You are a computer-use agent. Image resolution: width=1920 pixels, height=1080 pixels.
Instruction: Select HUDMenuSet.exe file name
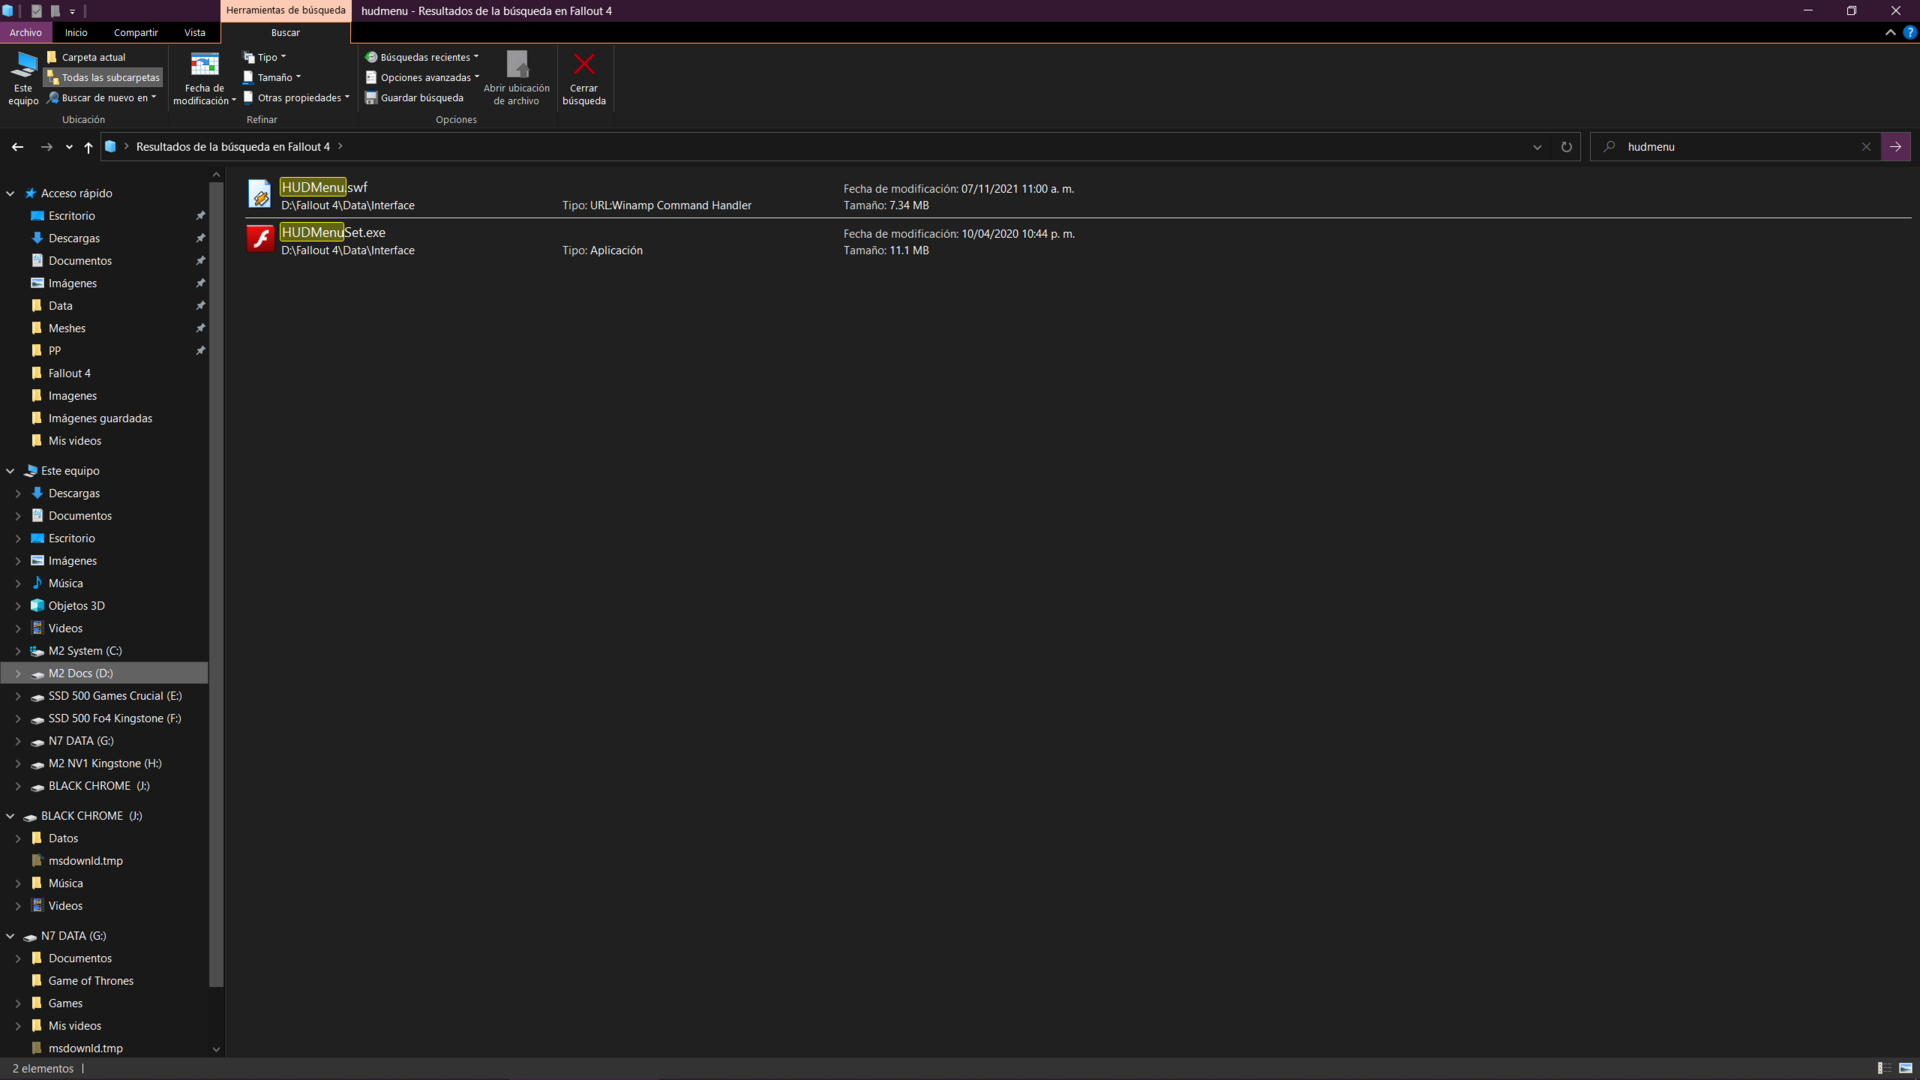coord(333,232)
